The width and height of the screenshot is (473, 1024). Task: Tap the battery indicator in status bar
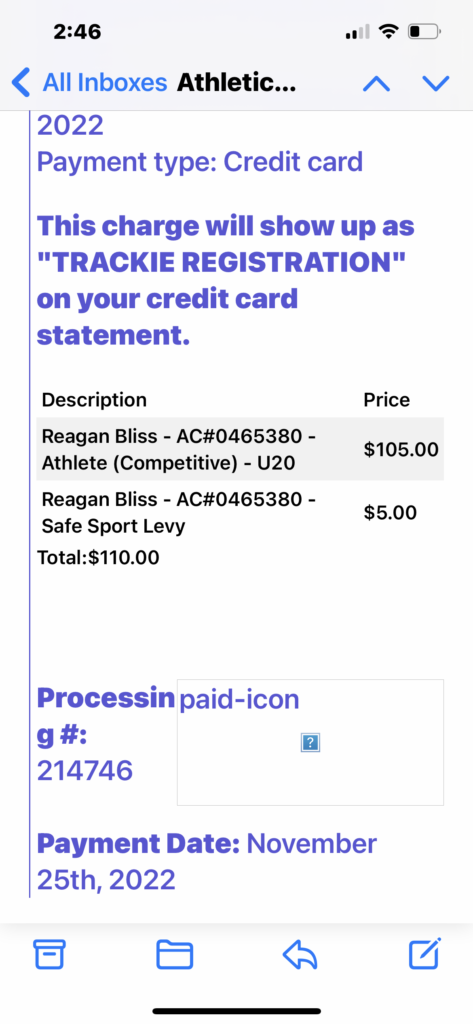click(x=425, y=31)
